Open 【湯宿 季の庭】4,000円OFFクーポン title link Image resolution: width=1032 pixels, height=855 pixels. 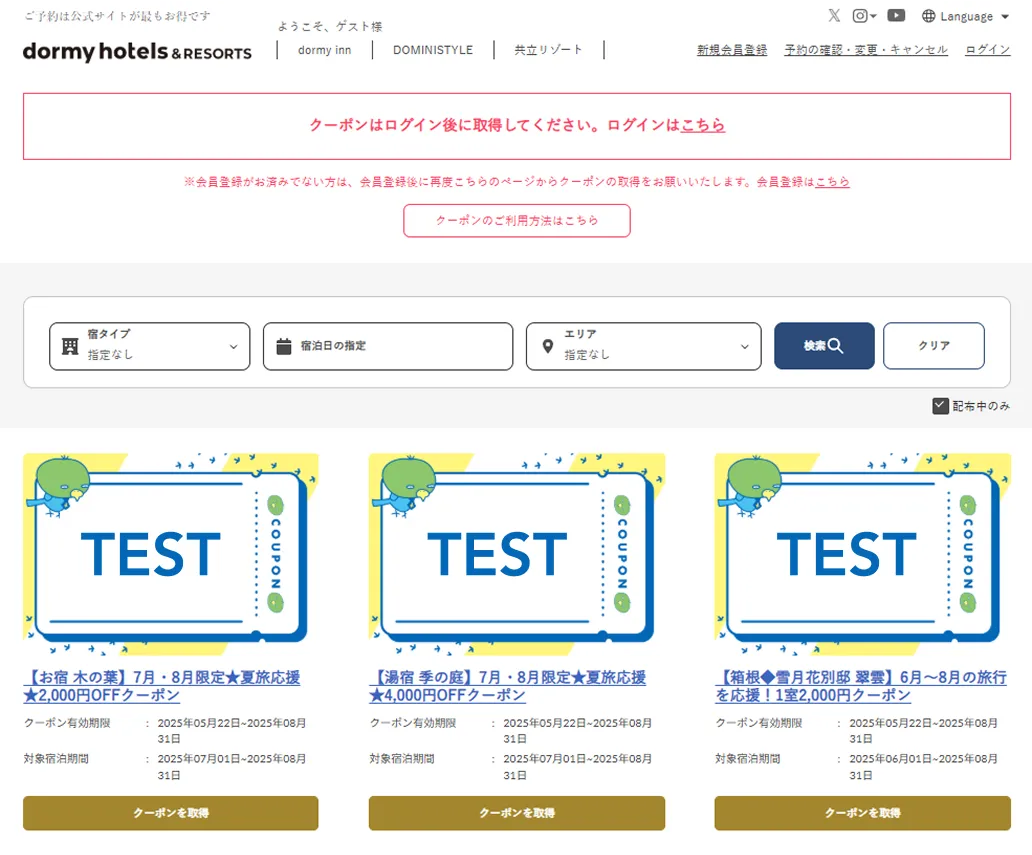(x=507, y=686)
